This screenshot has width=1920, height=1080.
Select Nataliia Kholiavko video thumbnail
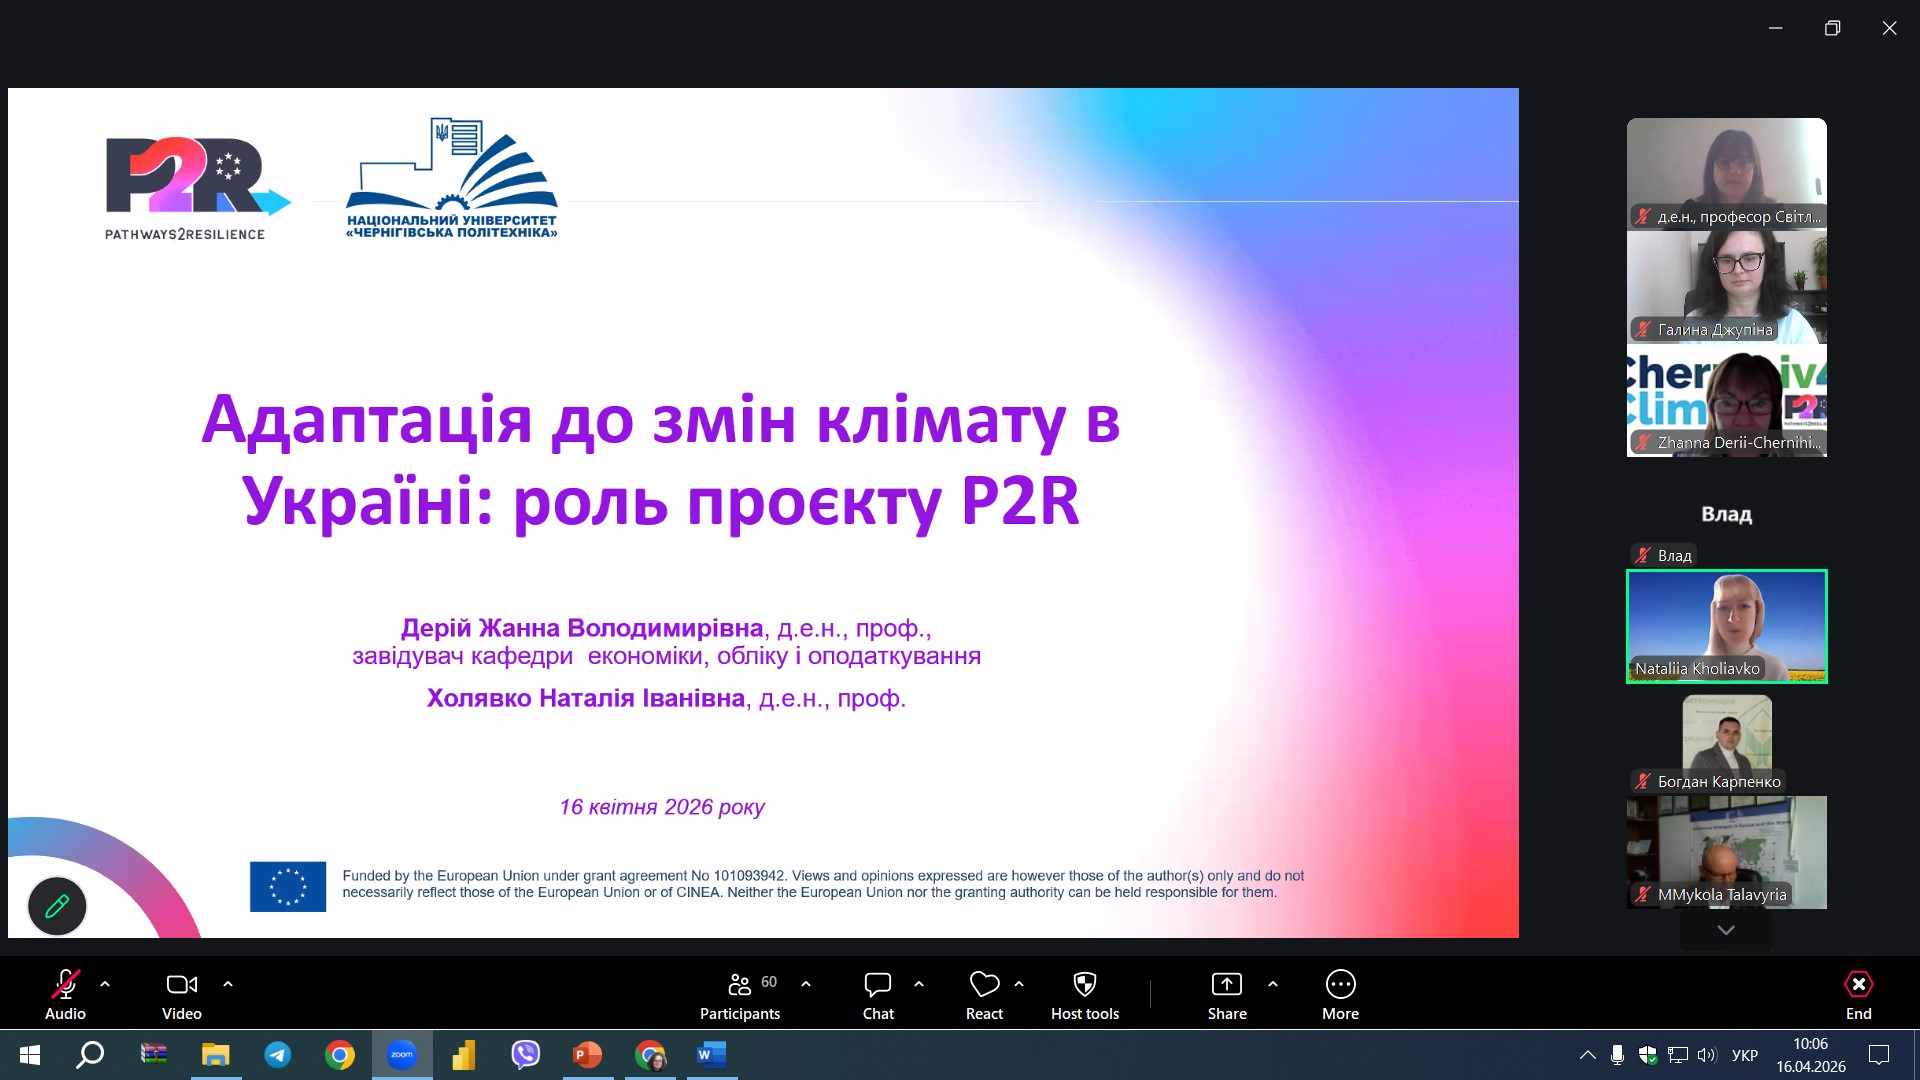(x=1726, y=626)
